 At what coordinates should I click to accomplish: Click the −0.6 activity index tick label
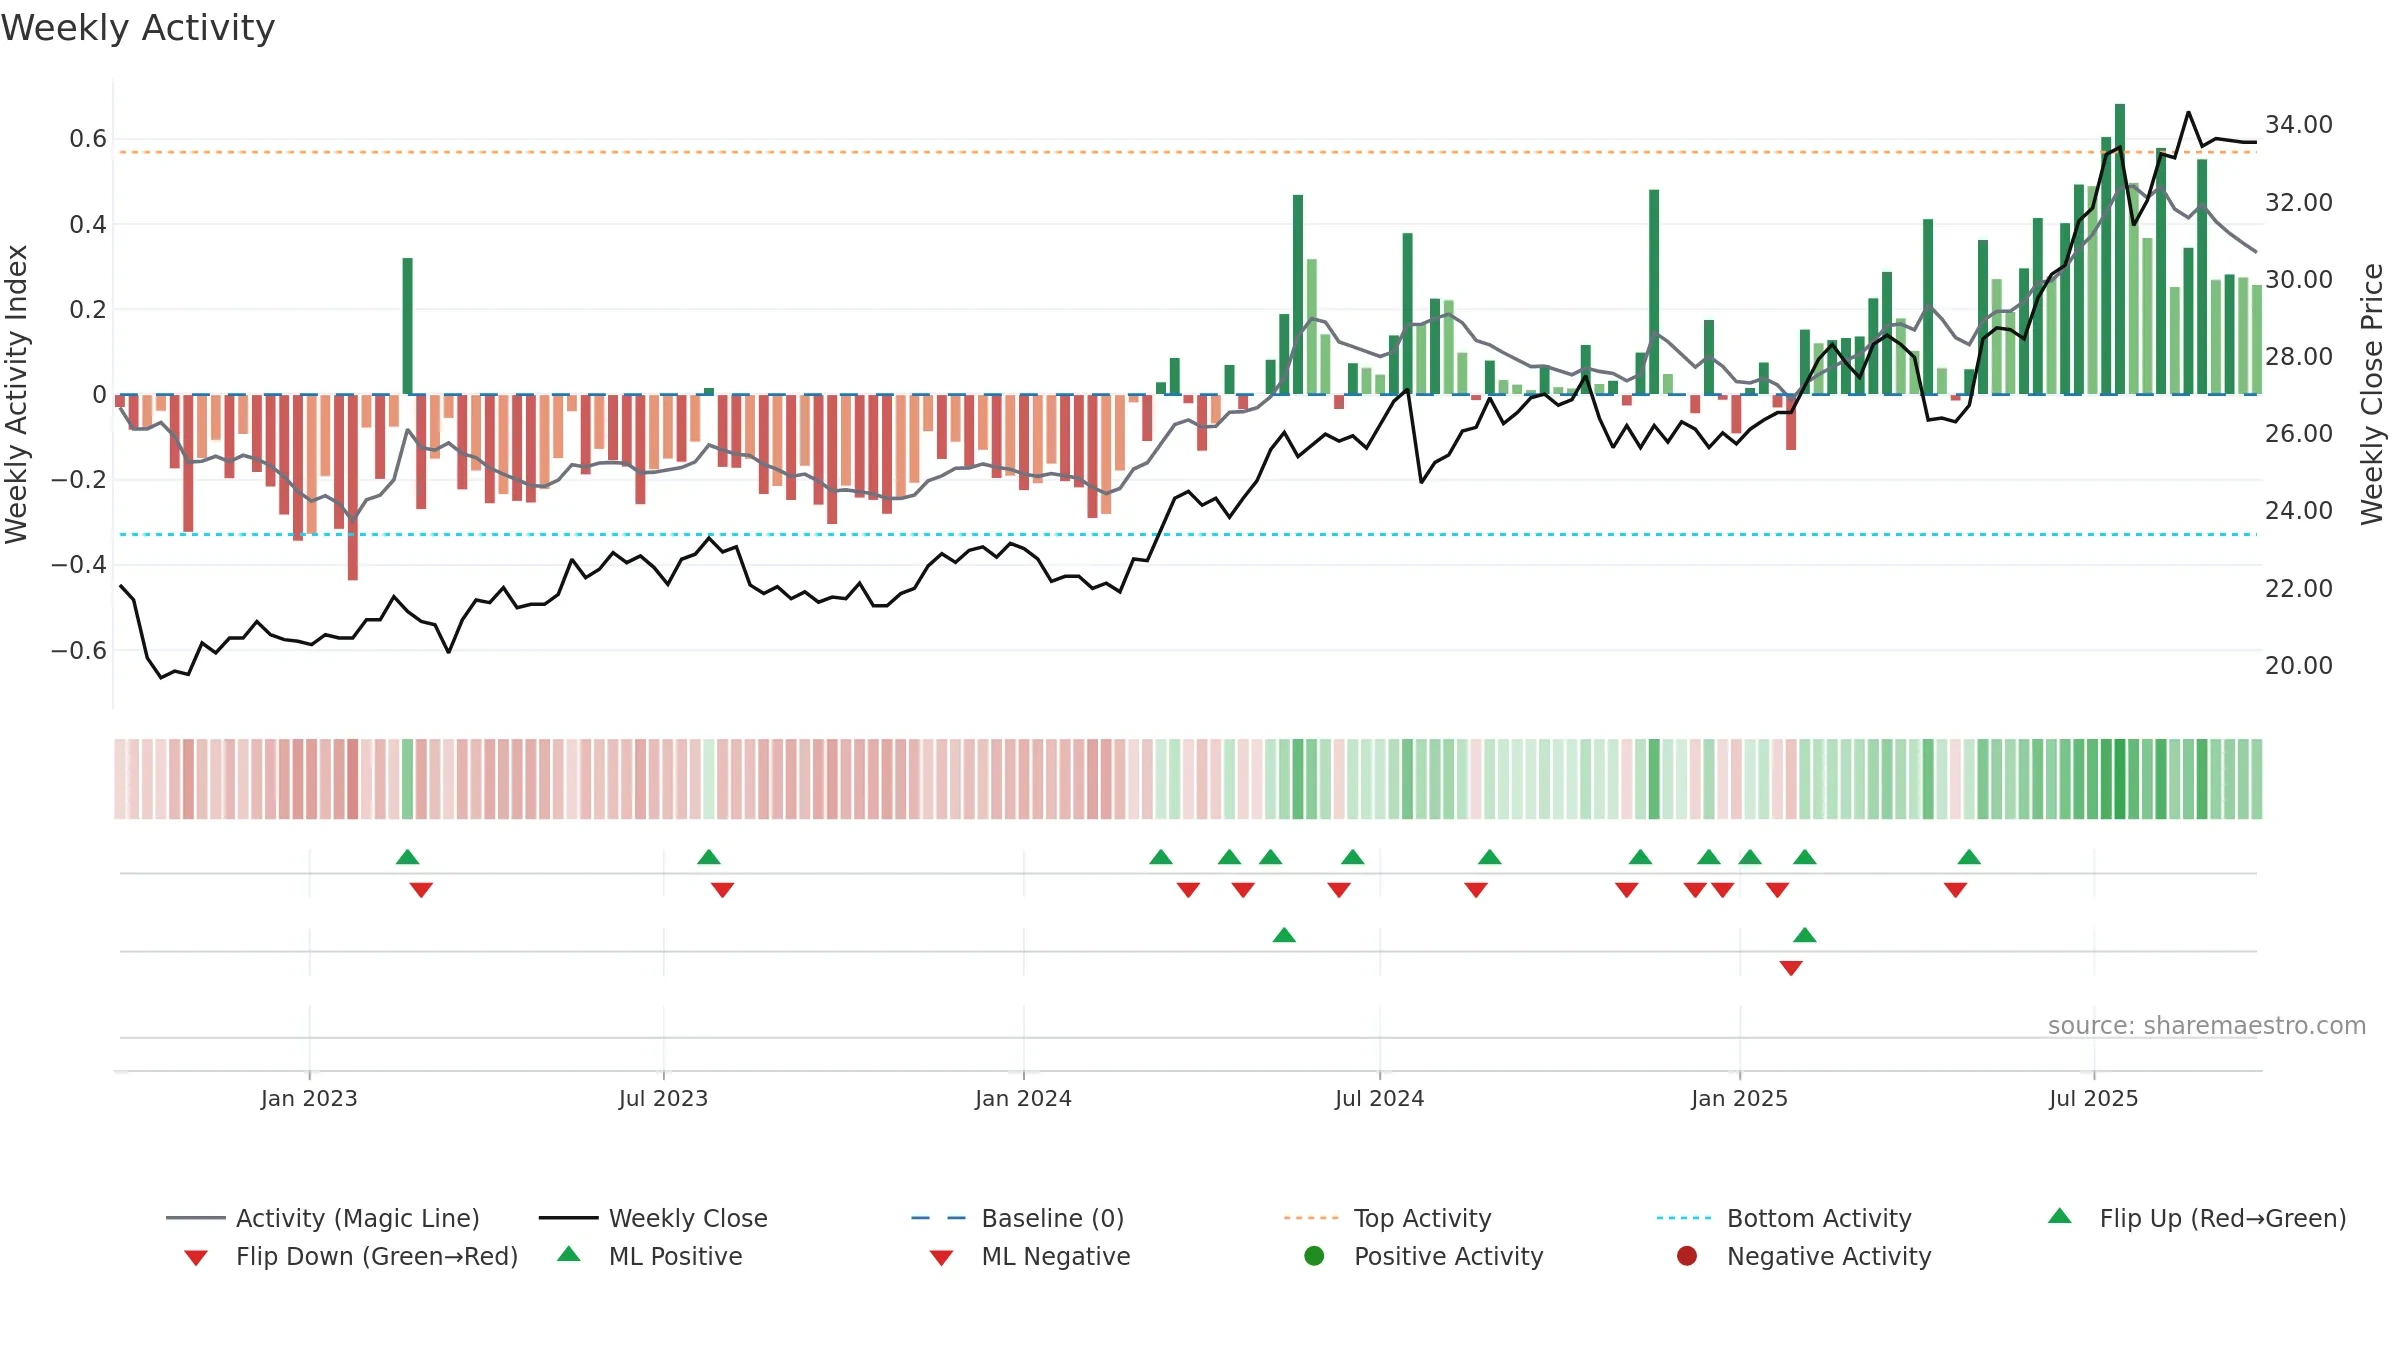[79, 650]
